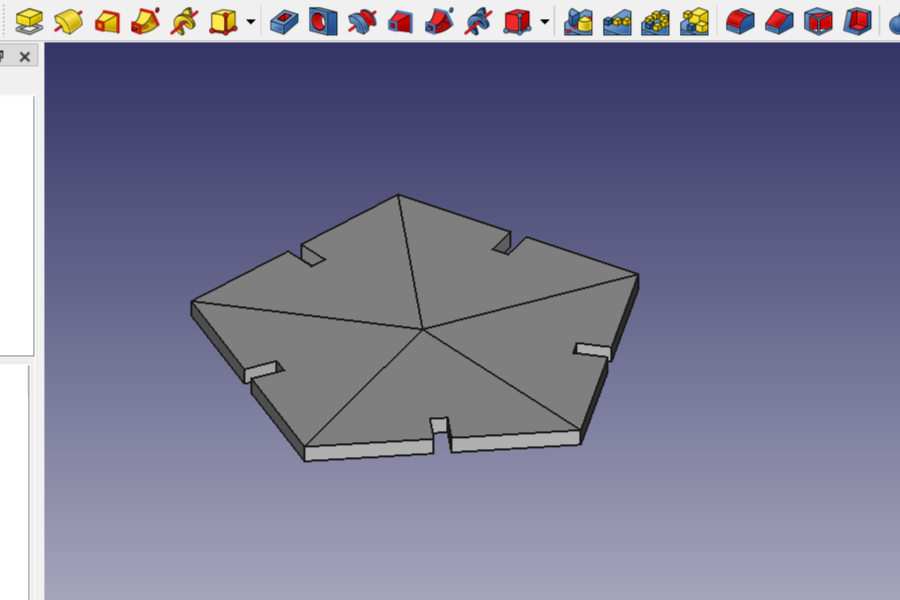
Task: Apply the Fillet tool
Action: click(x=740, y=17)
